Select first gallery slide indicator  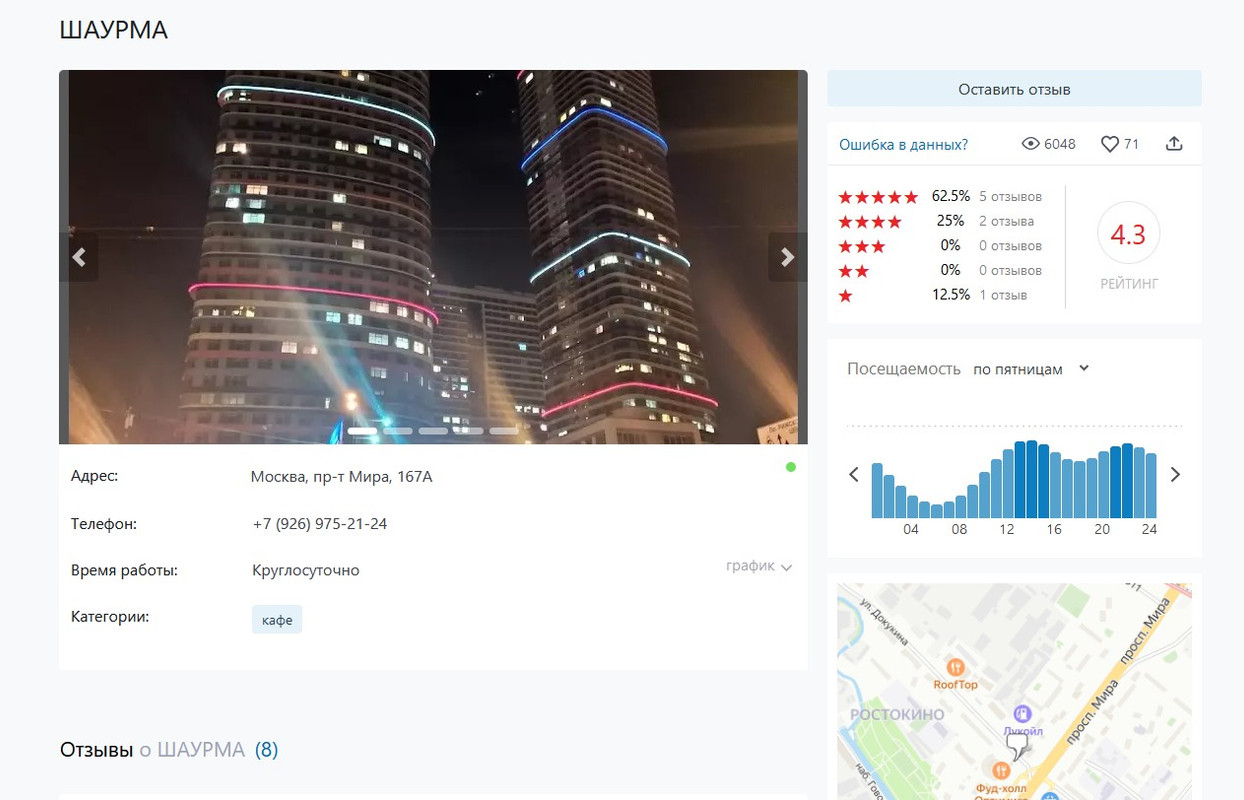pos(362,431)
